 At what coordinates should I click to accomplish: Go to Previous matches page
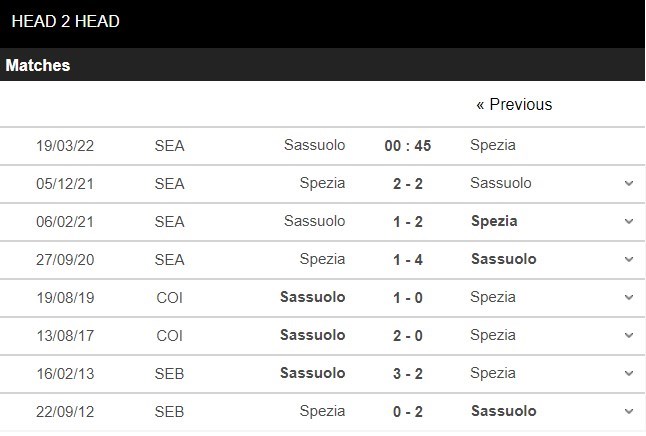point(514,104)
